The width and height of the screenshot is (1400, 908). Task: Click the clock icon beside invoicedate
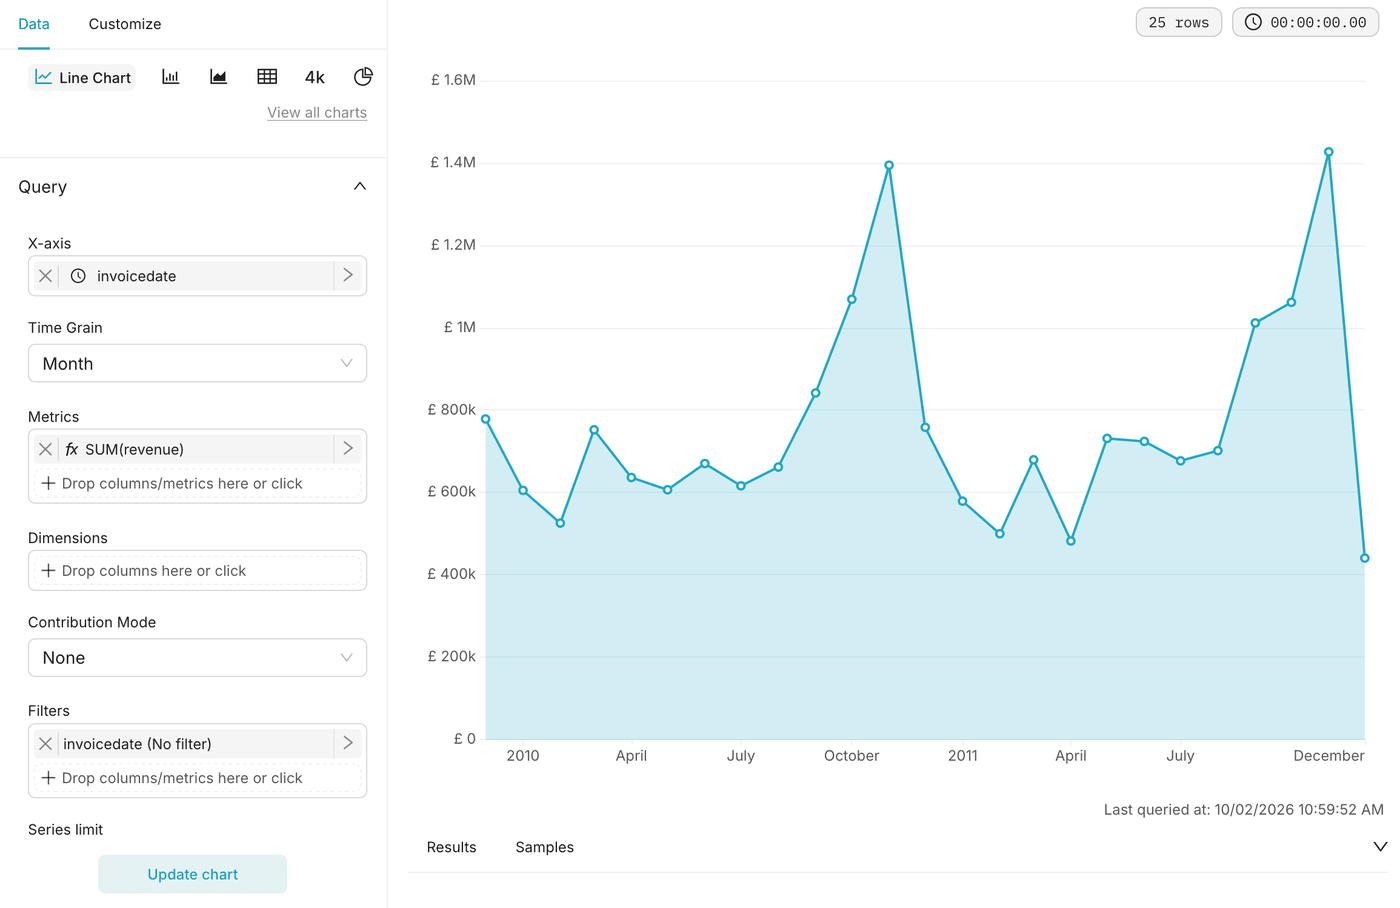78,276
